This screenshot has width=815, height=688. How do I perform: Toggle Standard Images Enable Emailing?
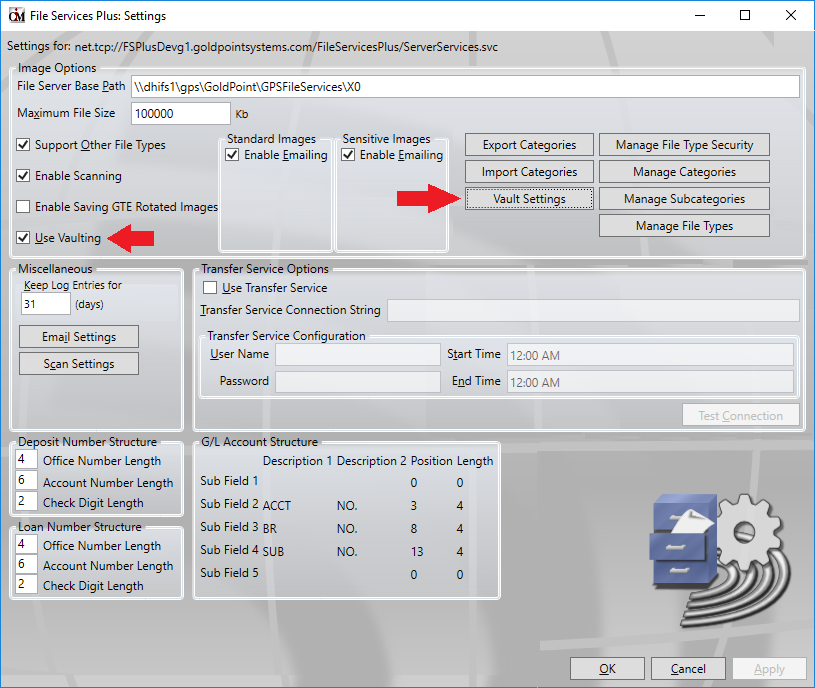[x=232, y=155]
